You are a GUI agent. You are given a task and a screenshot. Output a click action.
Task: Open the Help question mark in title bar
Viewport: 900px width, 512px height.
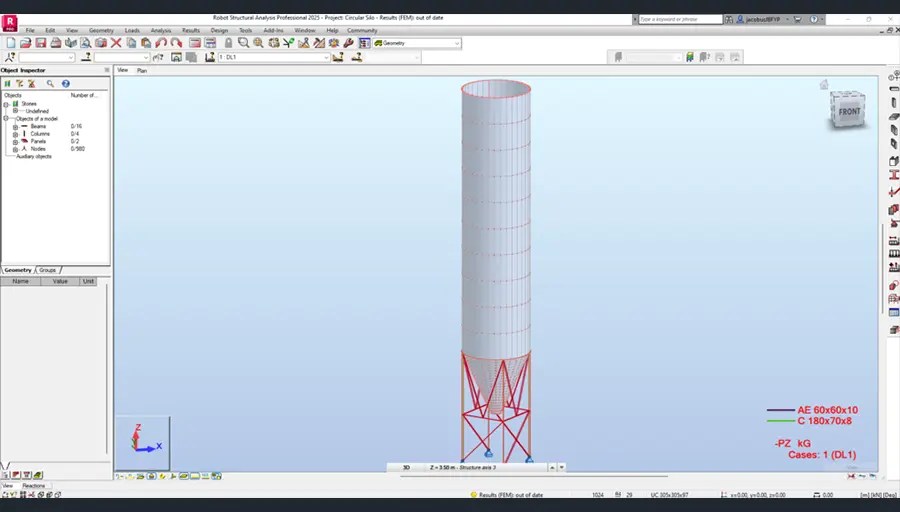pyautogui.click(x=814, y=19)
